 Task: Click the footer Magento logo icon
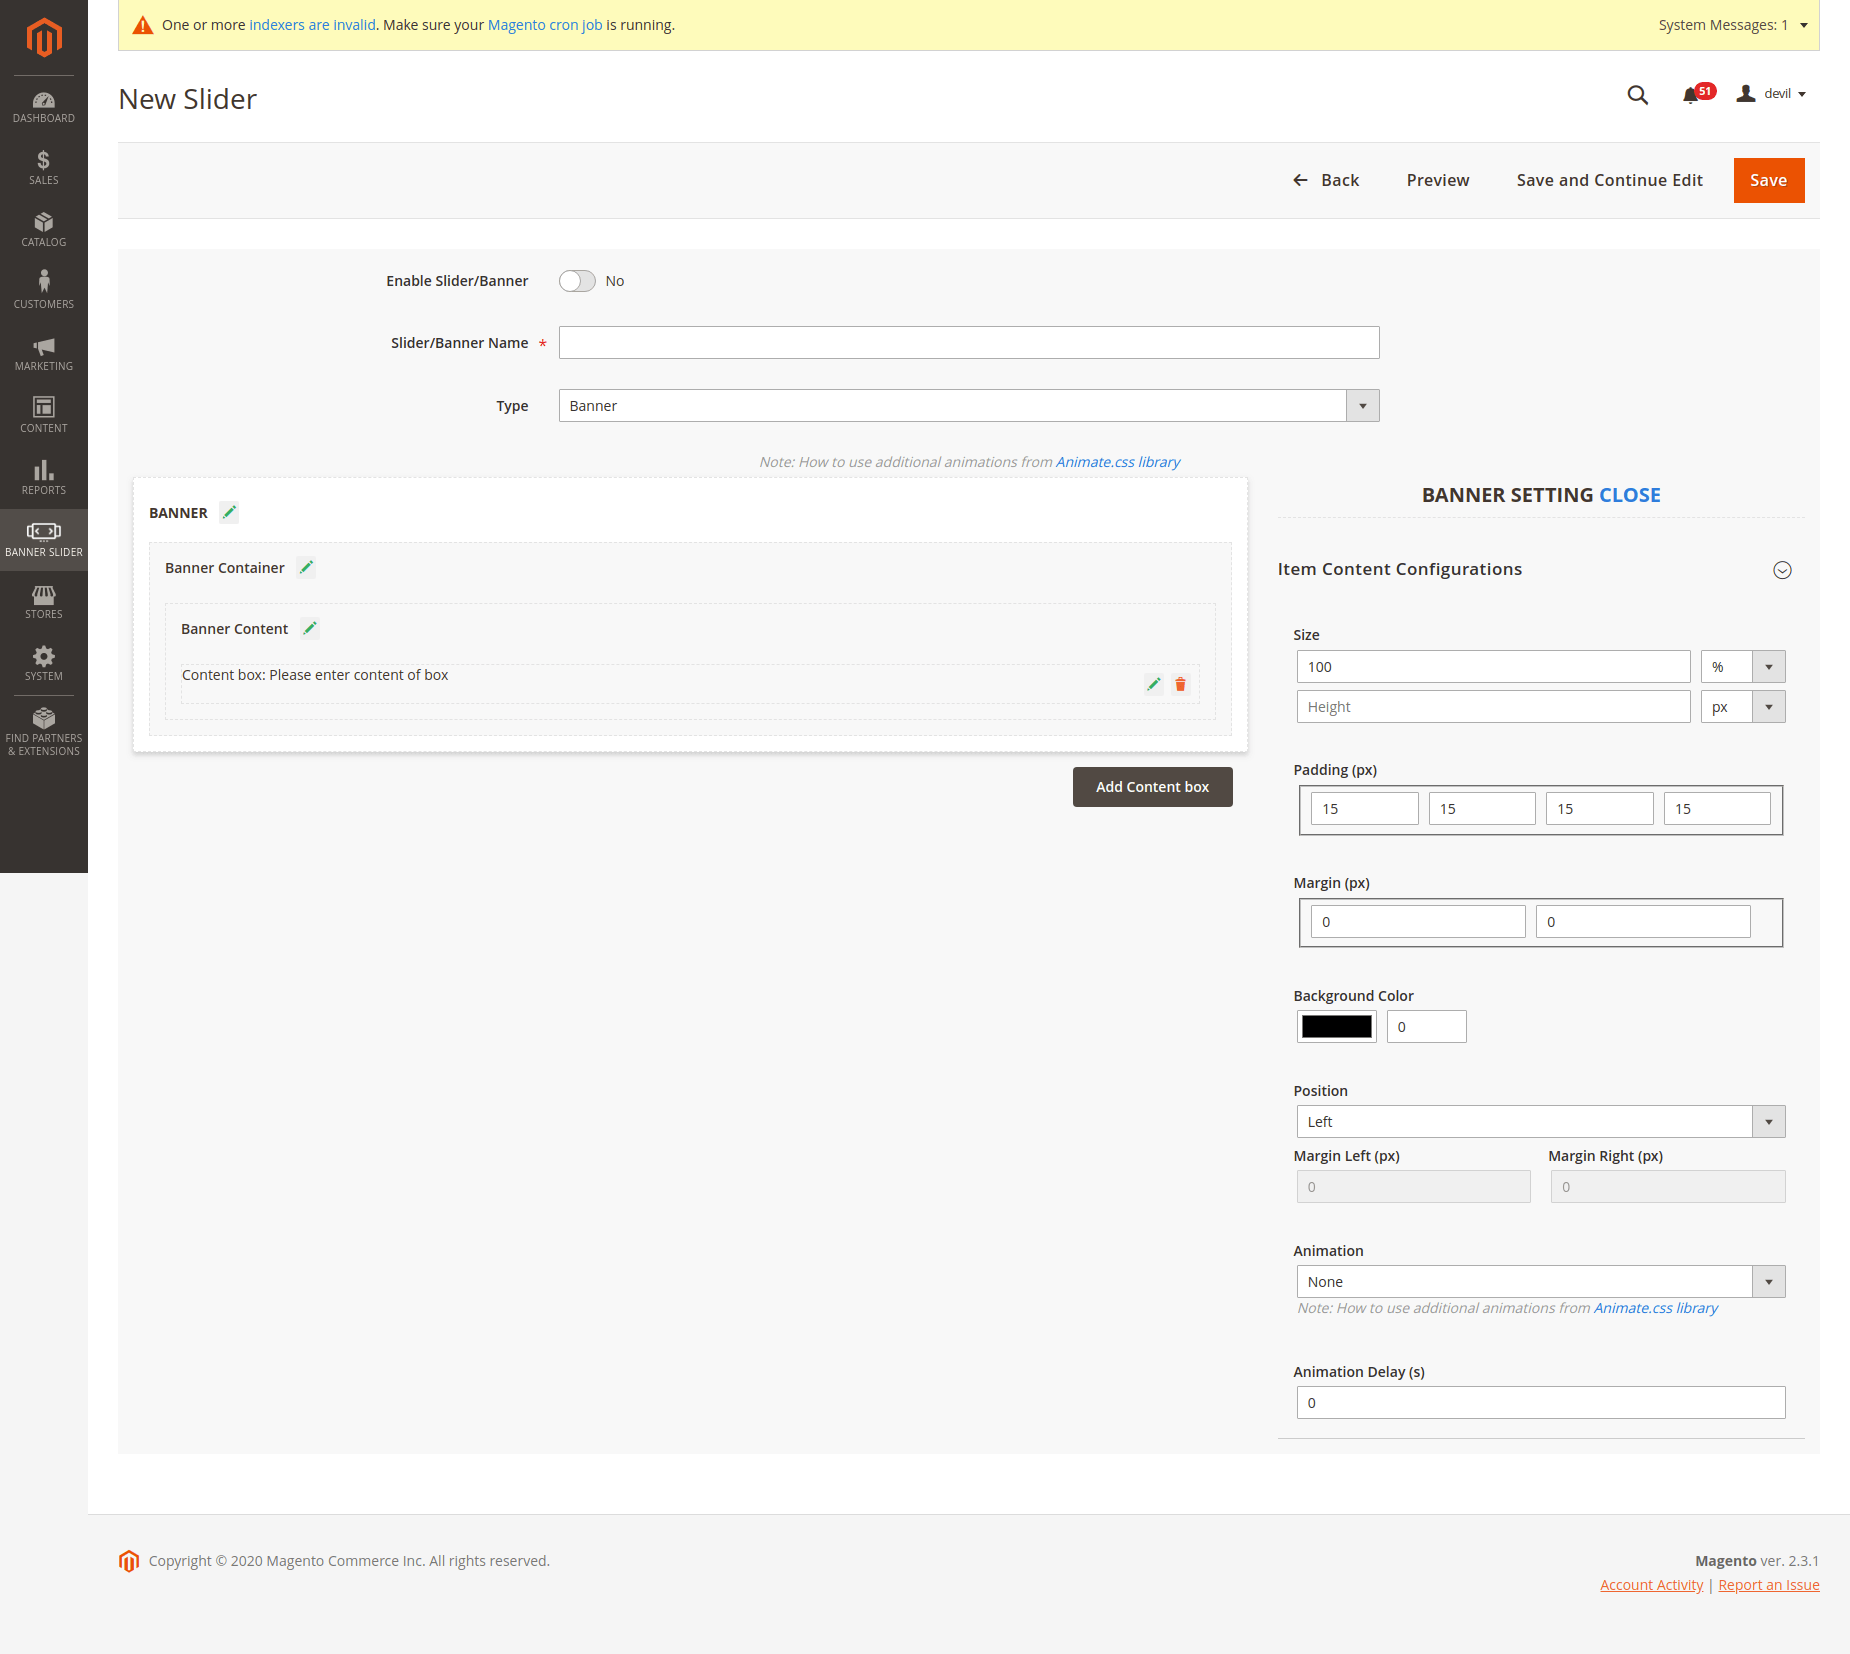129,1561
